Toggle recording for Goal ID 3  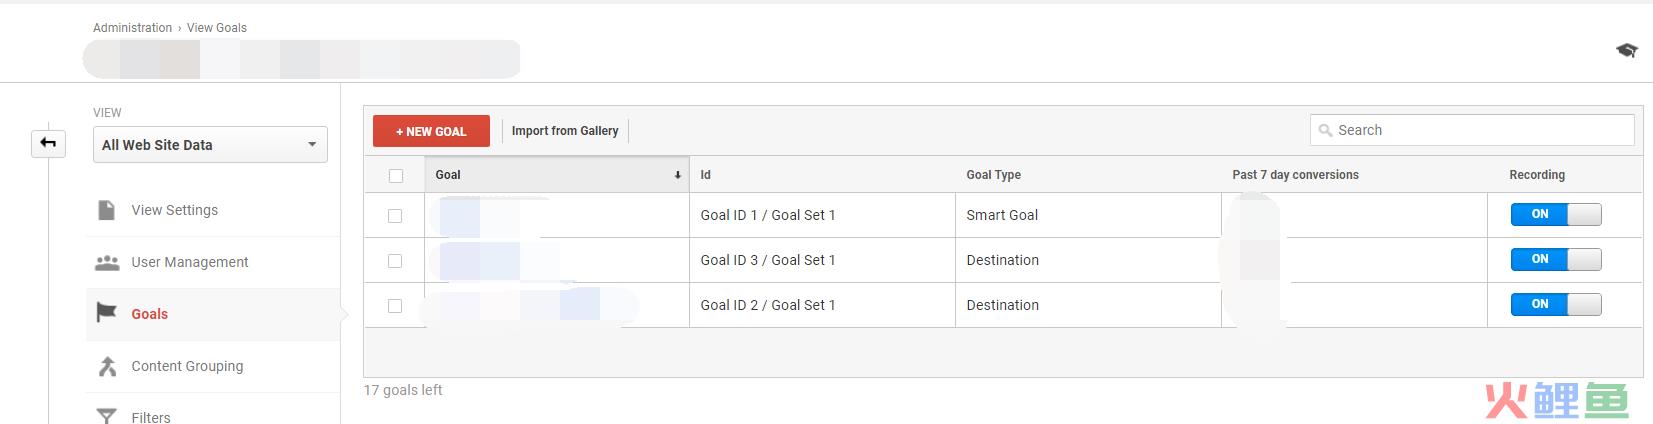[1556, 259]
